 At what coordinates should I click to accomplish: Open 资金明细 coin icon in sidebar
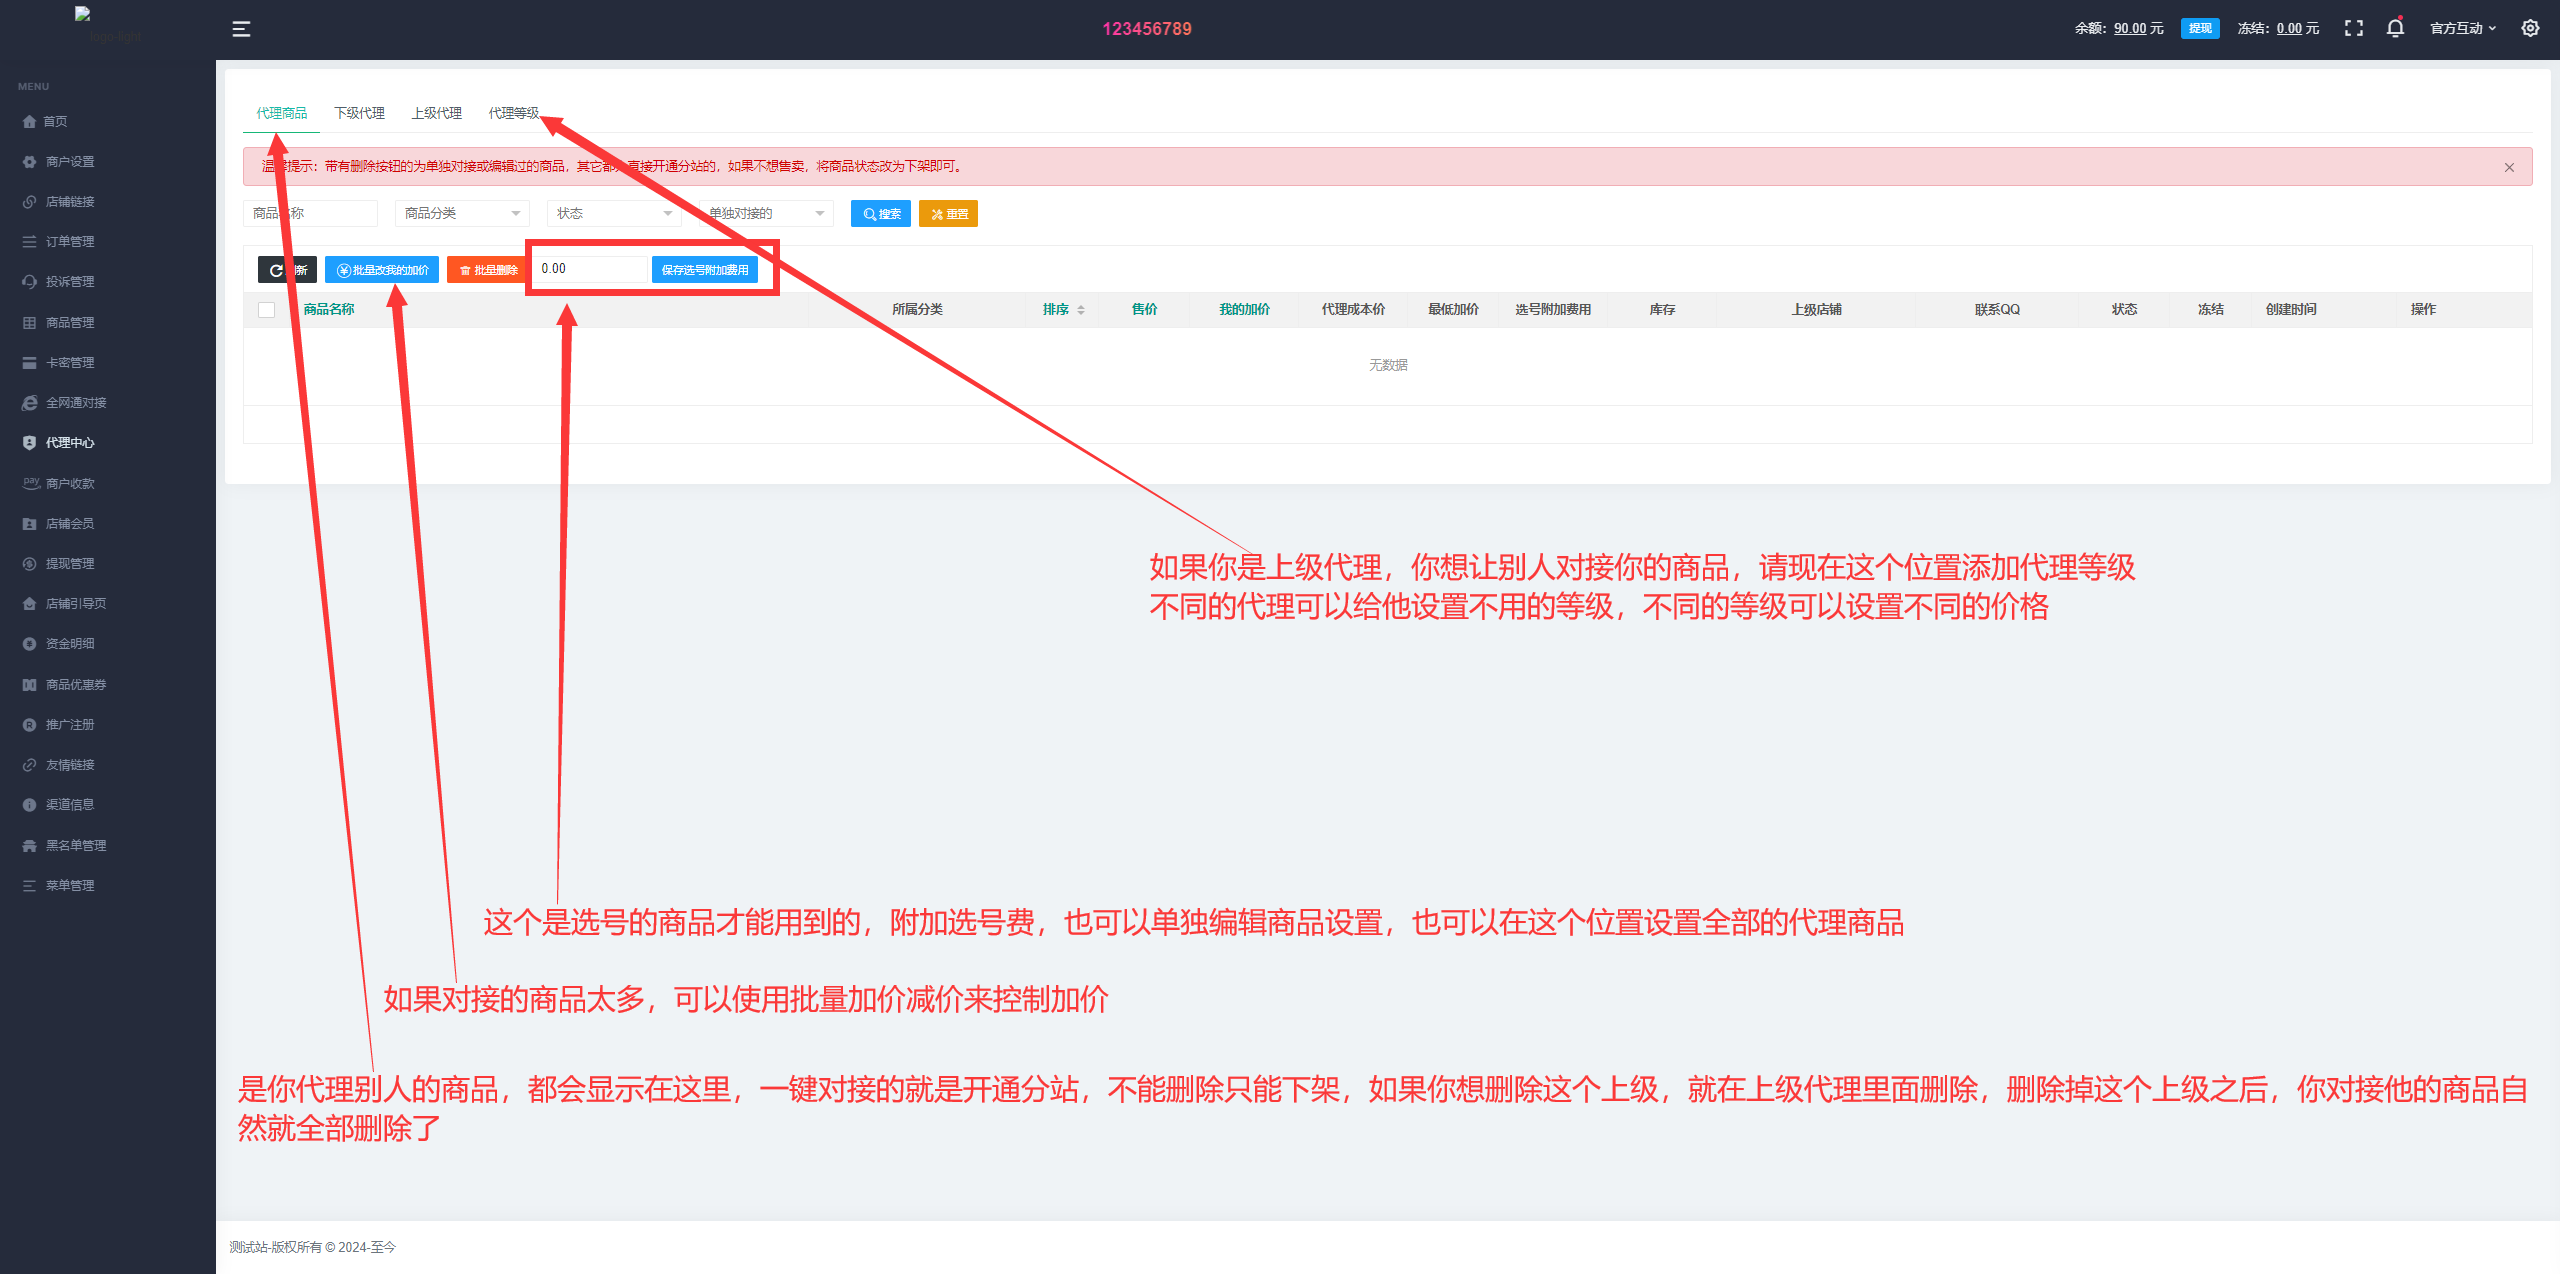coord(30,643)
